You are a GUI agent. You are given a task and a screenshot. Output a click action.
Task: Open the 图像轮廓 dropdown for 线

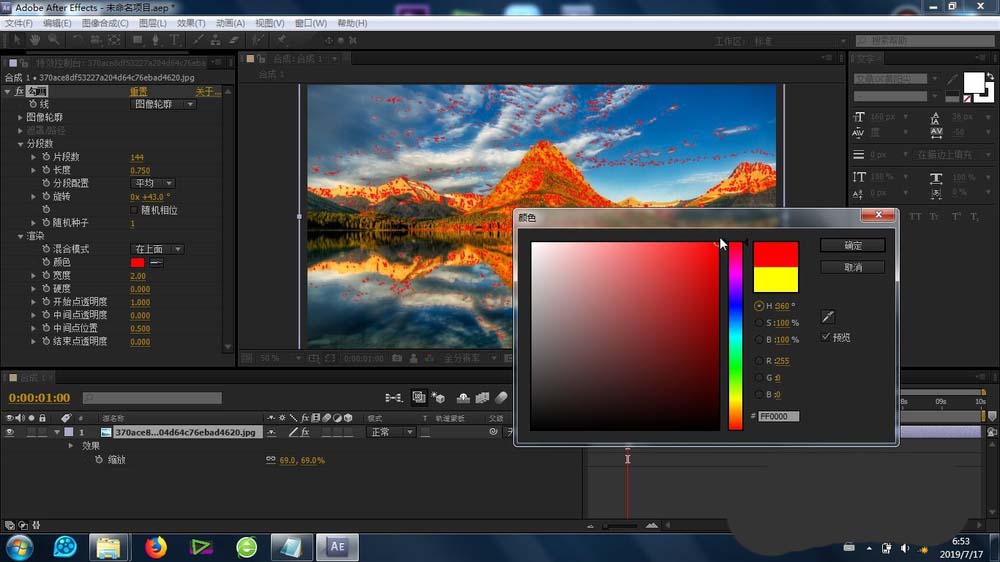pos(163,105)
